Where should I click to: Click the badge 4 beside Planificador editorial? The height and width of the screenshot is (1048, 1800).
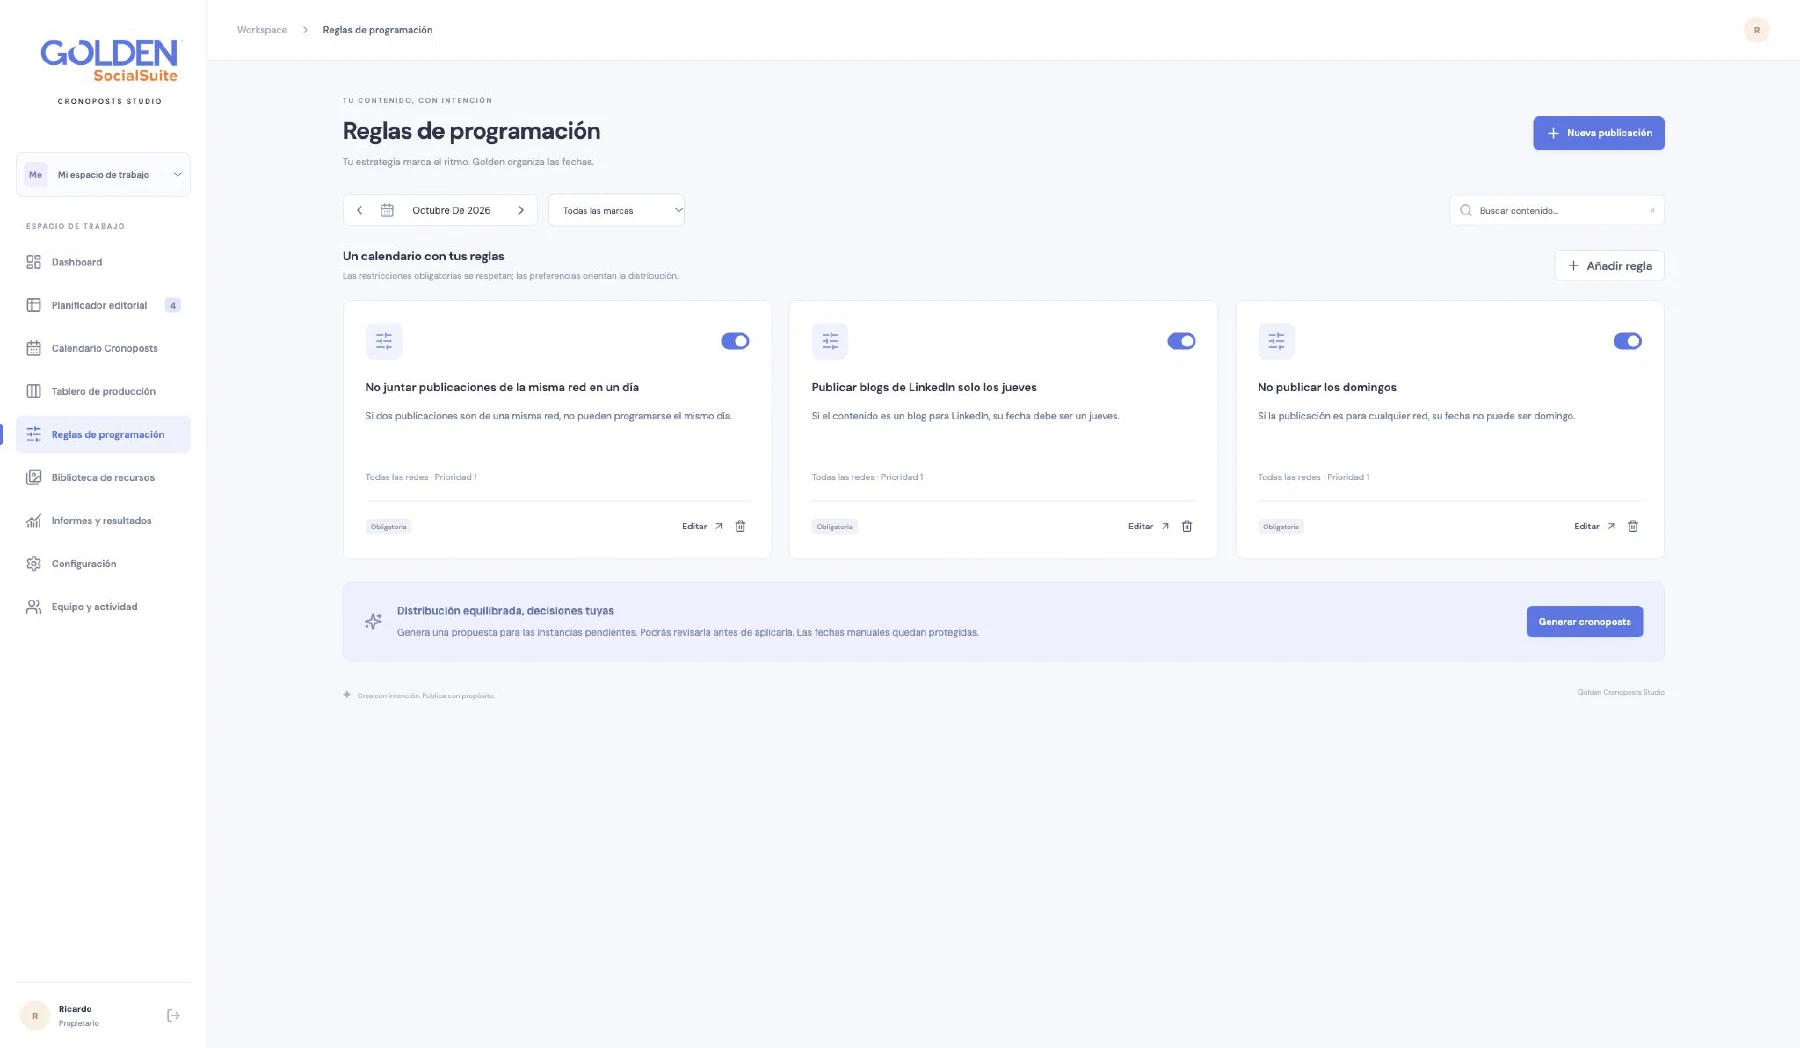(x=173, y=305)
